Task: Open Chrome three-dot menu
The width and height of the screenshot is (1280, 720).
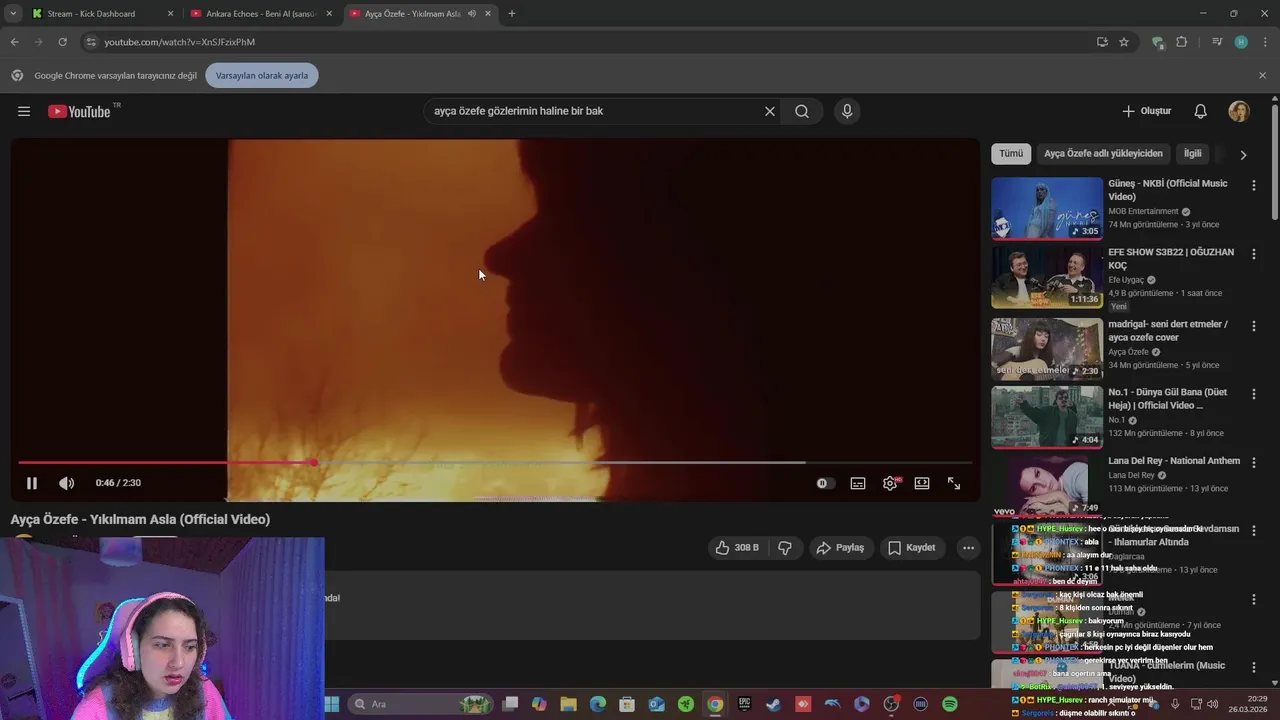Action: tap(1263, 42)
